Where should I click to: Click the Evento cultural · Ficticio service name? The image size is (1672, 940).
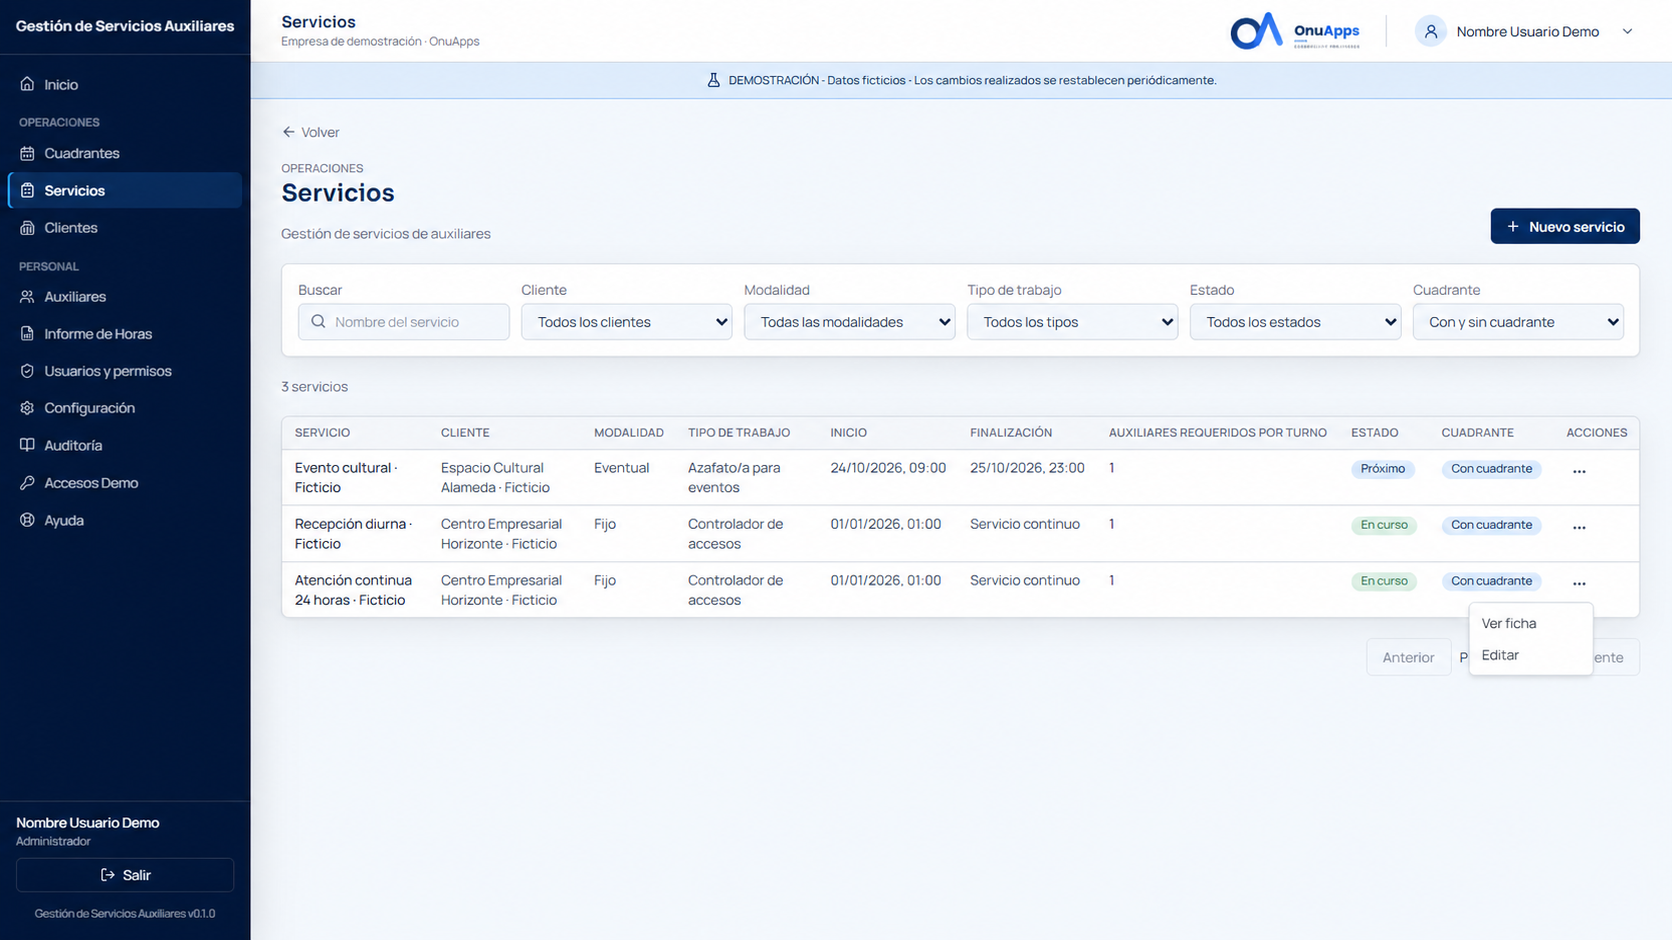[346, 477]
